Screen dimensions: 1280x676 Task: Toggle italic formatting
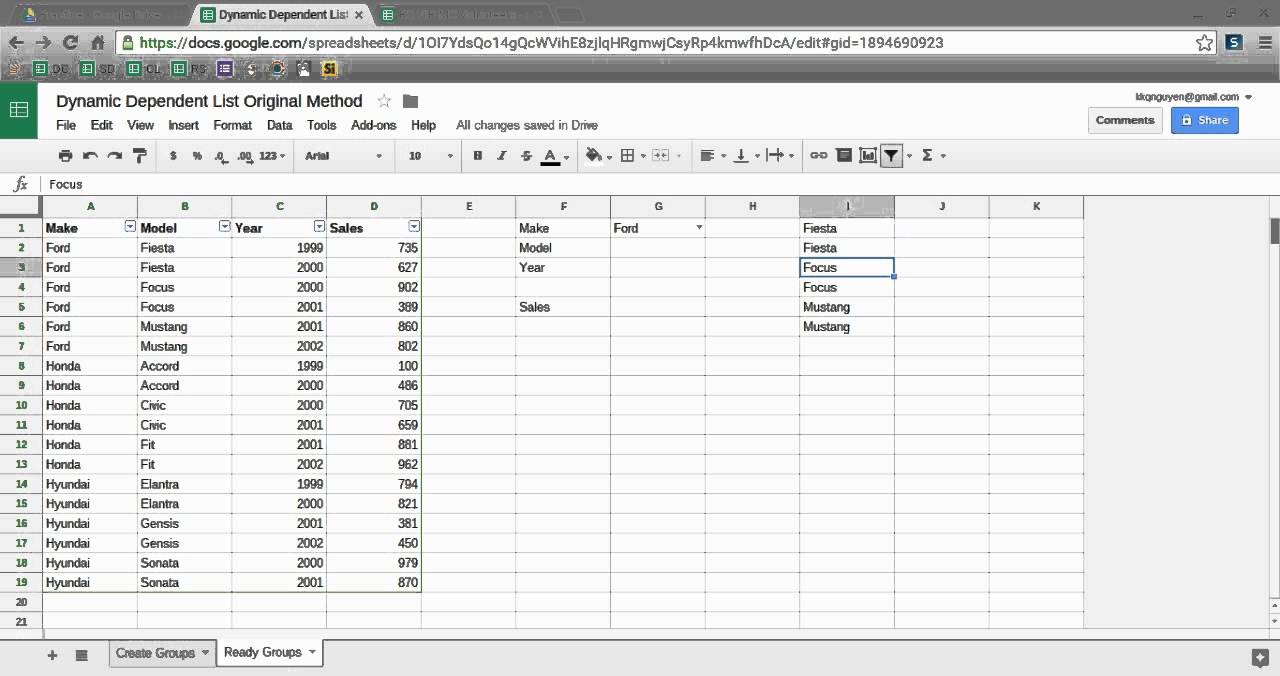point(501,155)
